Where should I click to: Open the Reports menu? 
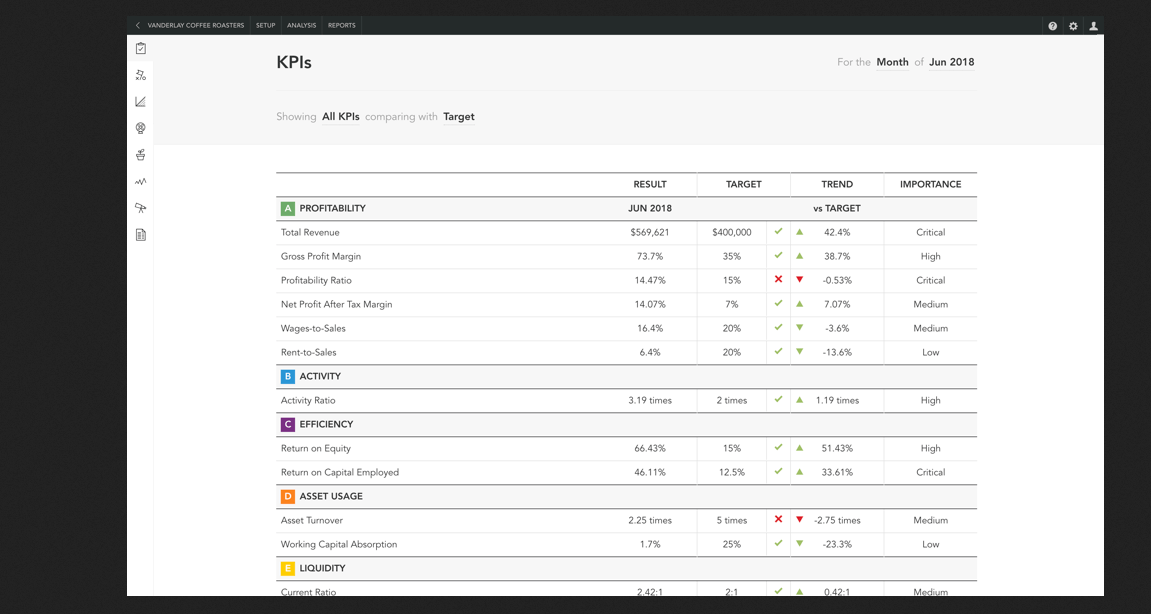click(341, 26)
